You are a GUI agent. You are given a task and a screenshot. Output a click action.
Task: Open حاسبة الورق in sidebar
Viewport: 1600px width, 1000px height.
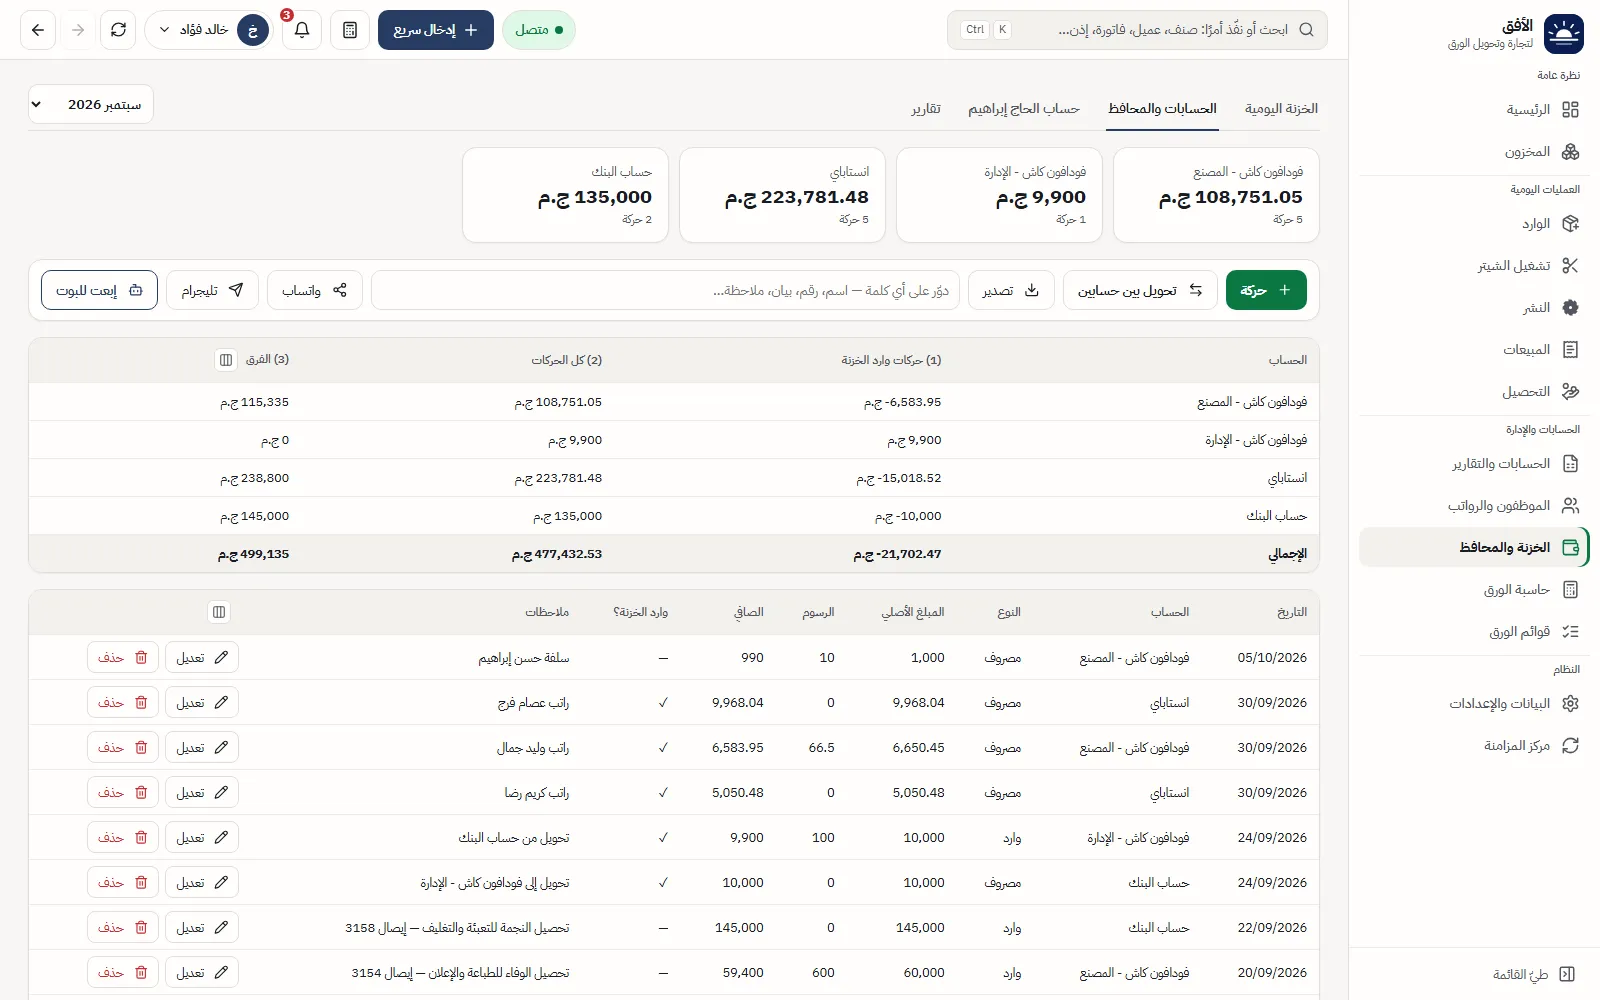tap(1474, 590)
